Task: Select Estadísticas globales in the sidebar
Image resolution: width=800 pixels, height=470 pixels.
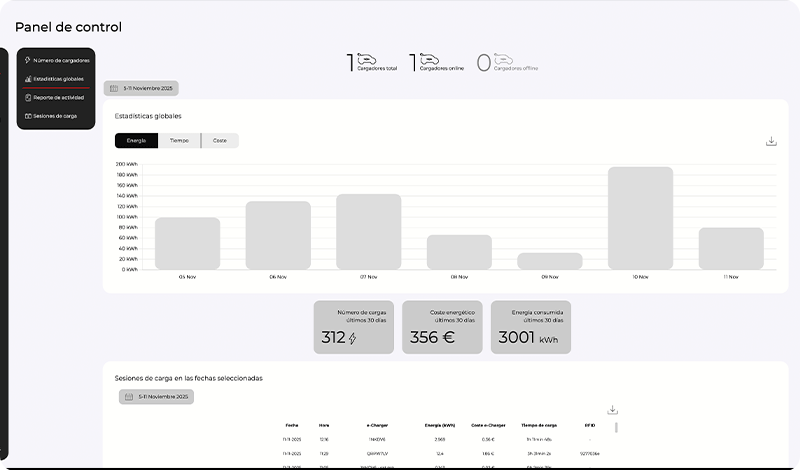Action: pyautogui.click(x=58, y=79)
